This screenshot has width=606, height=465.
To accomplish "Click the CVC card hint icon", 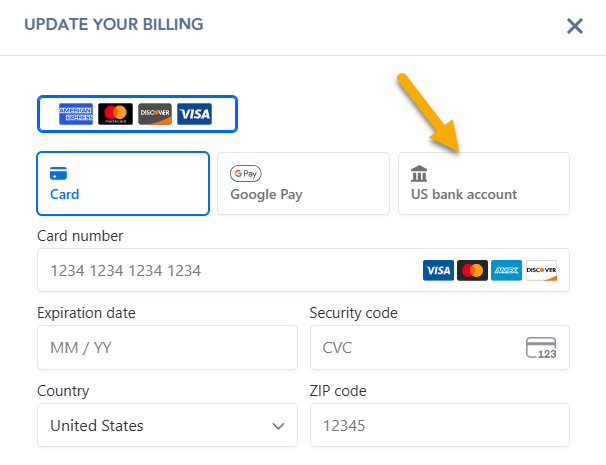I will pos(541,348).
